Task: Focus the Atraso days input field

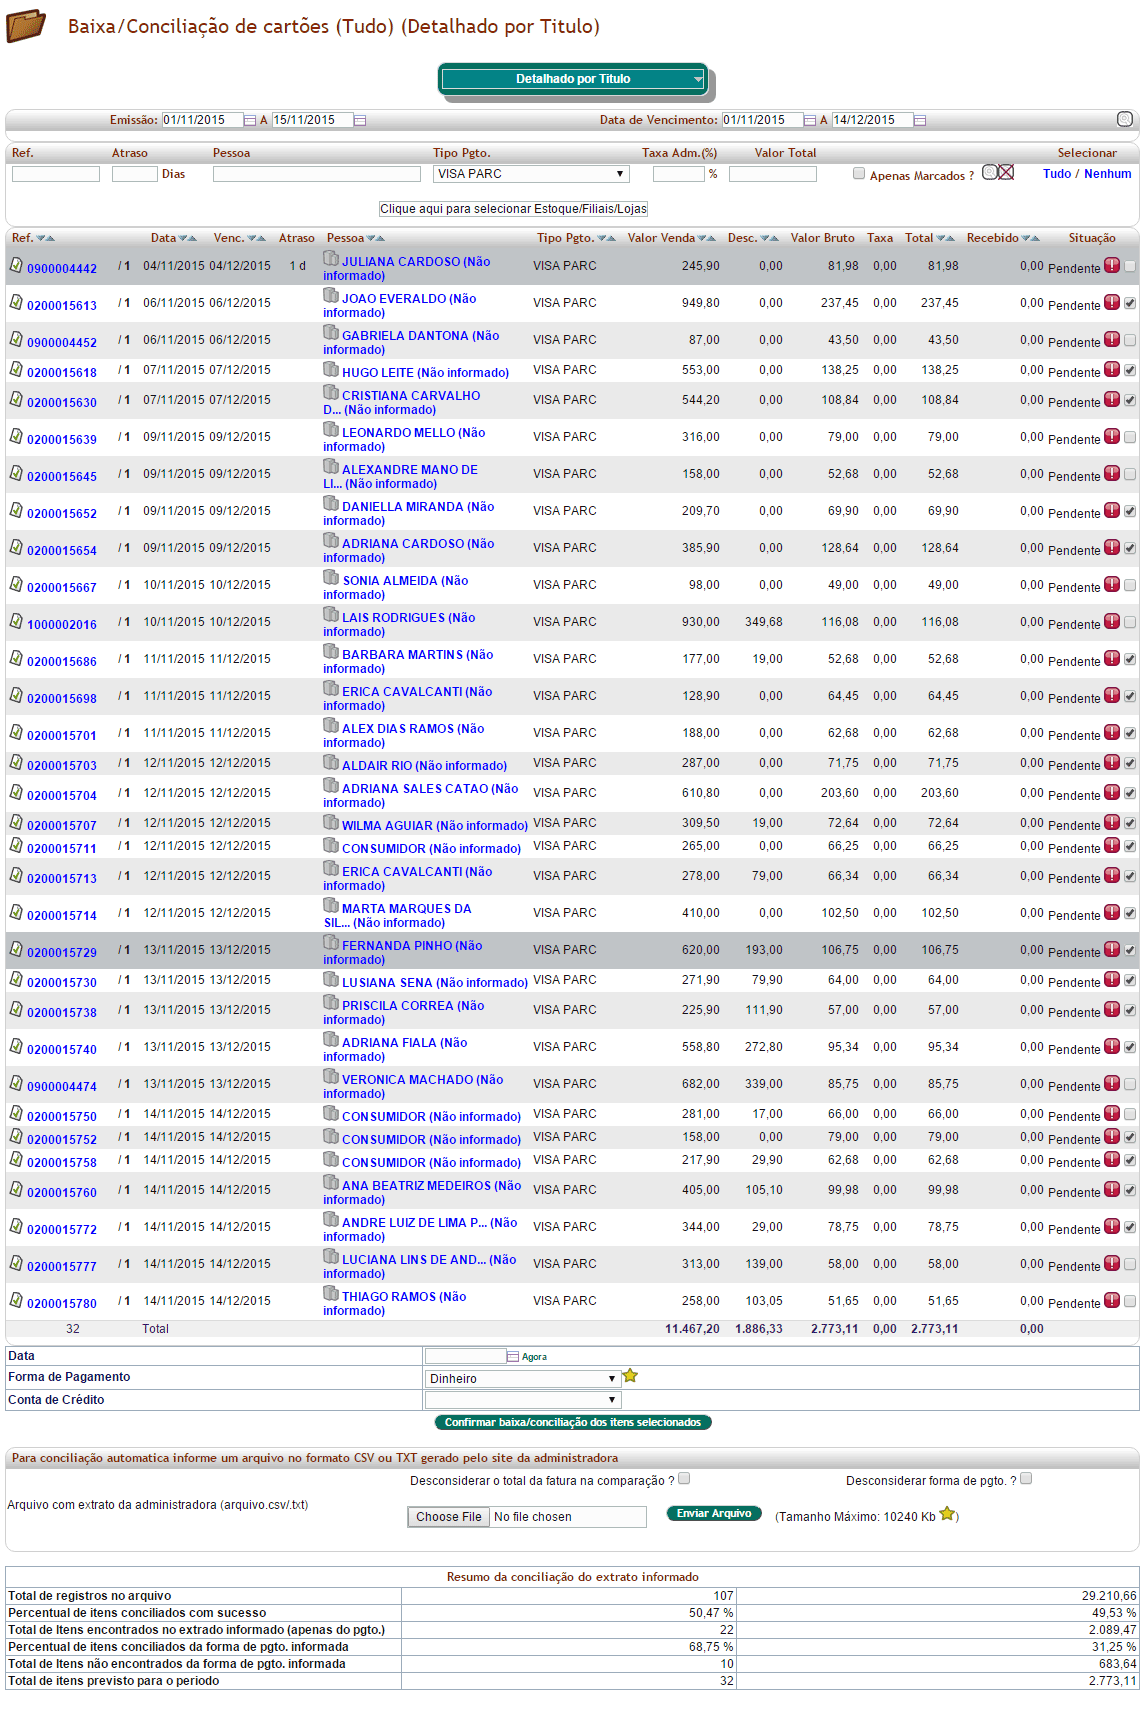Action: click(135, 174)
